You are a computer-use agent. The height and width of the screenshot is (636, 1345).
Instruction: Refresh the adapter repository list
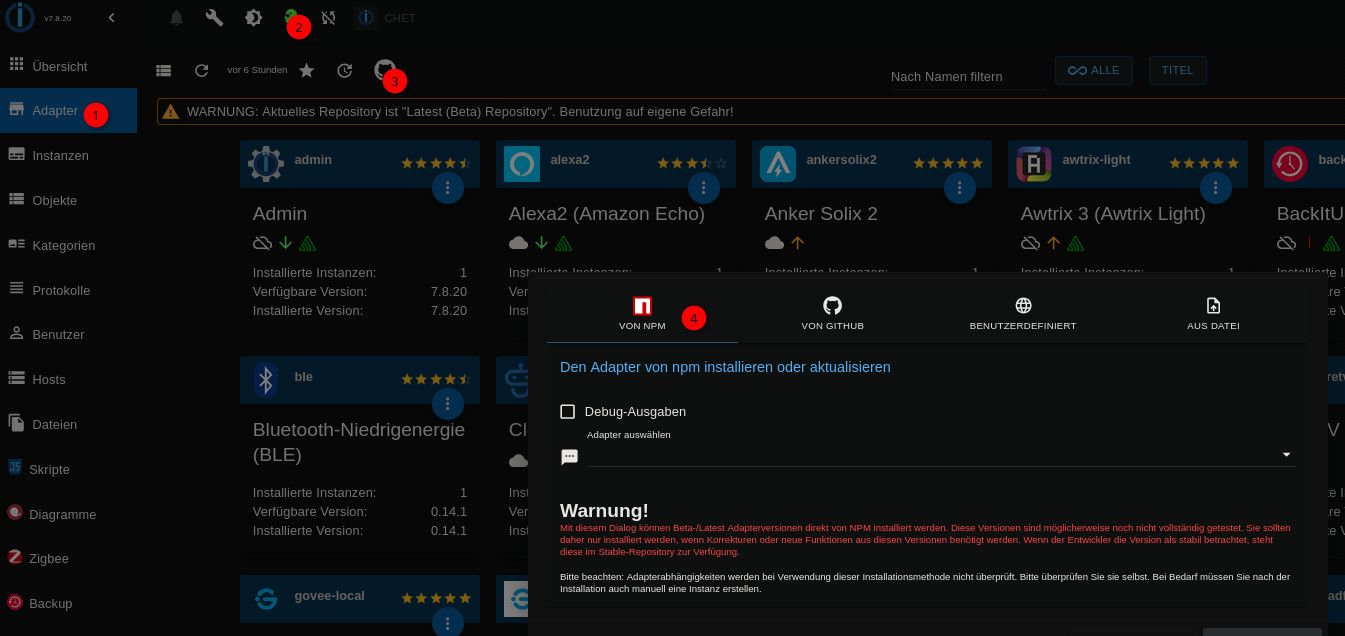click(202, 70)
